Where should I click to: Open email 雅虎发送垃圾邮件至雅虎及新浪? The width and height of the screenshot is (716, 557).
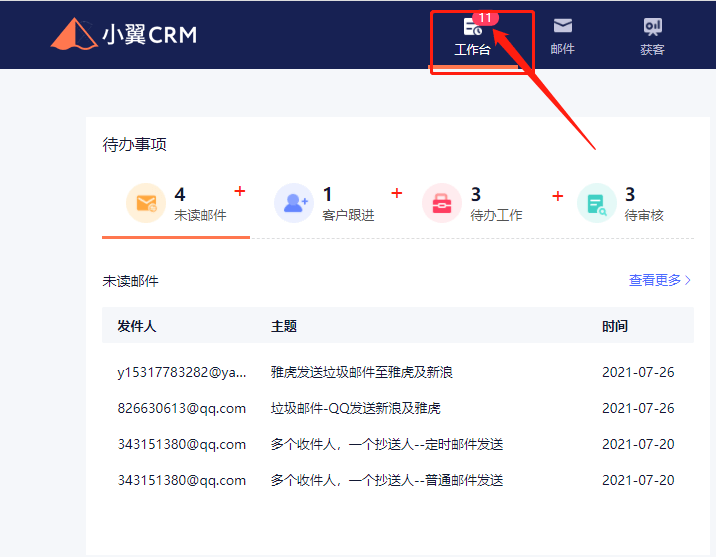click(x=362, y=372)
